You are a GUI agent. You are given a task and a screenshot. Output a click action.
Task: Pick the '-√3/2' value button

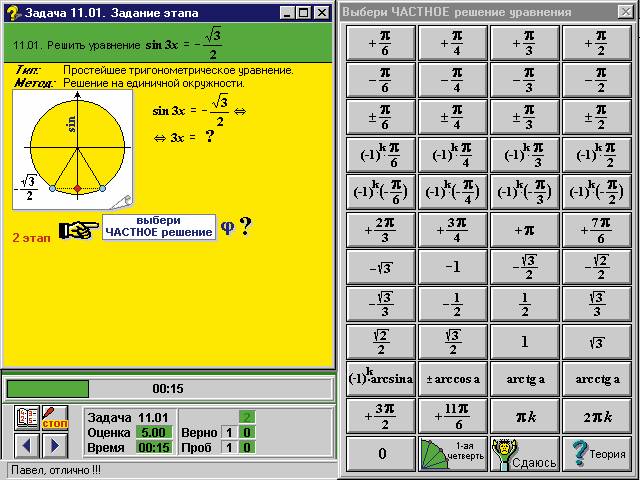(x=524, y=267)
